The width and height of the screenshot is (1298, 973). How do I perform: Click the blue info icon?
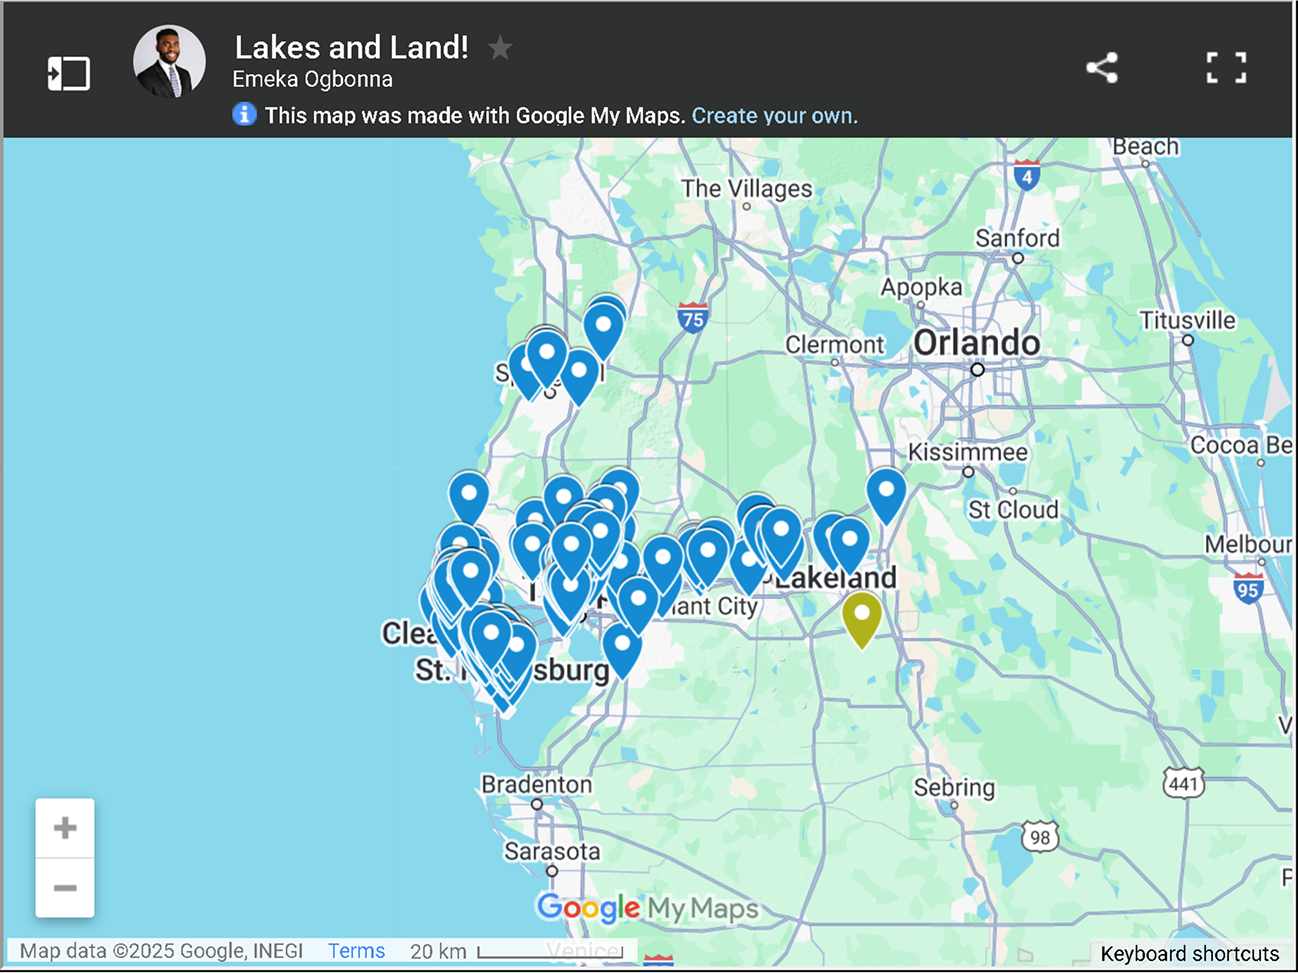[x=244, y=114]
